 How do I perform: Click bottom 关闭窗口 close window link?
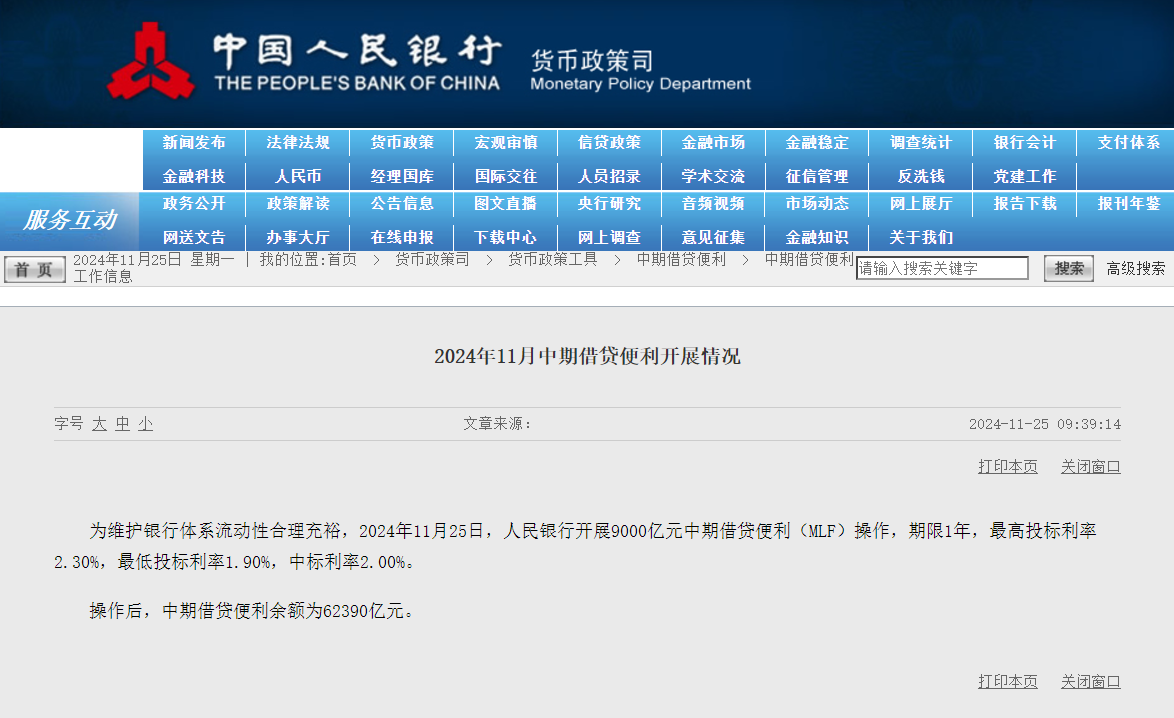(1090, 681)
